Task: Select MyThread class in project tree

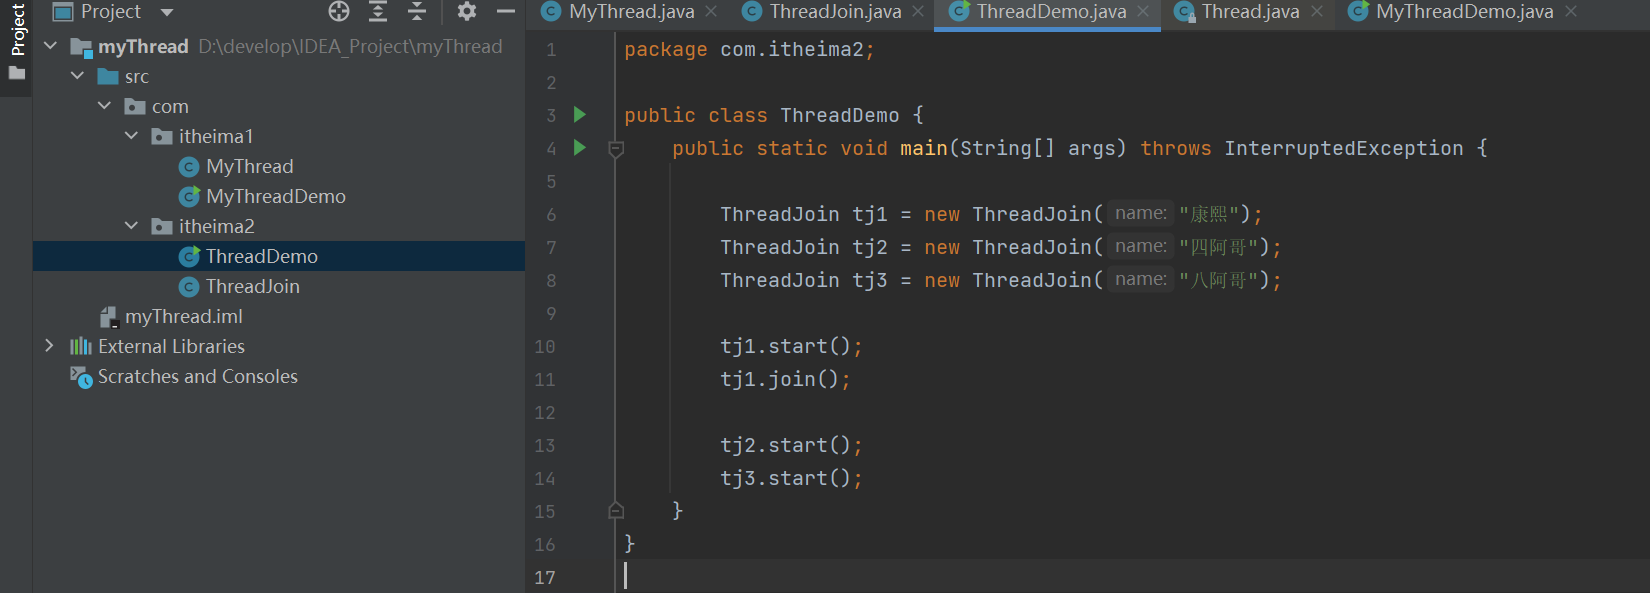Action: (250, 166)
